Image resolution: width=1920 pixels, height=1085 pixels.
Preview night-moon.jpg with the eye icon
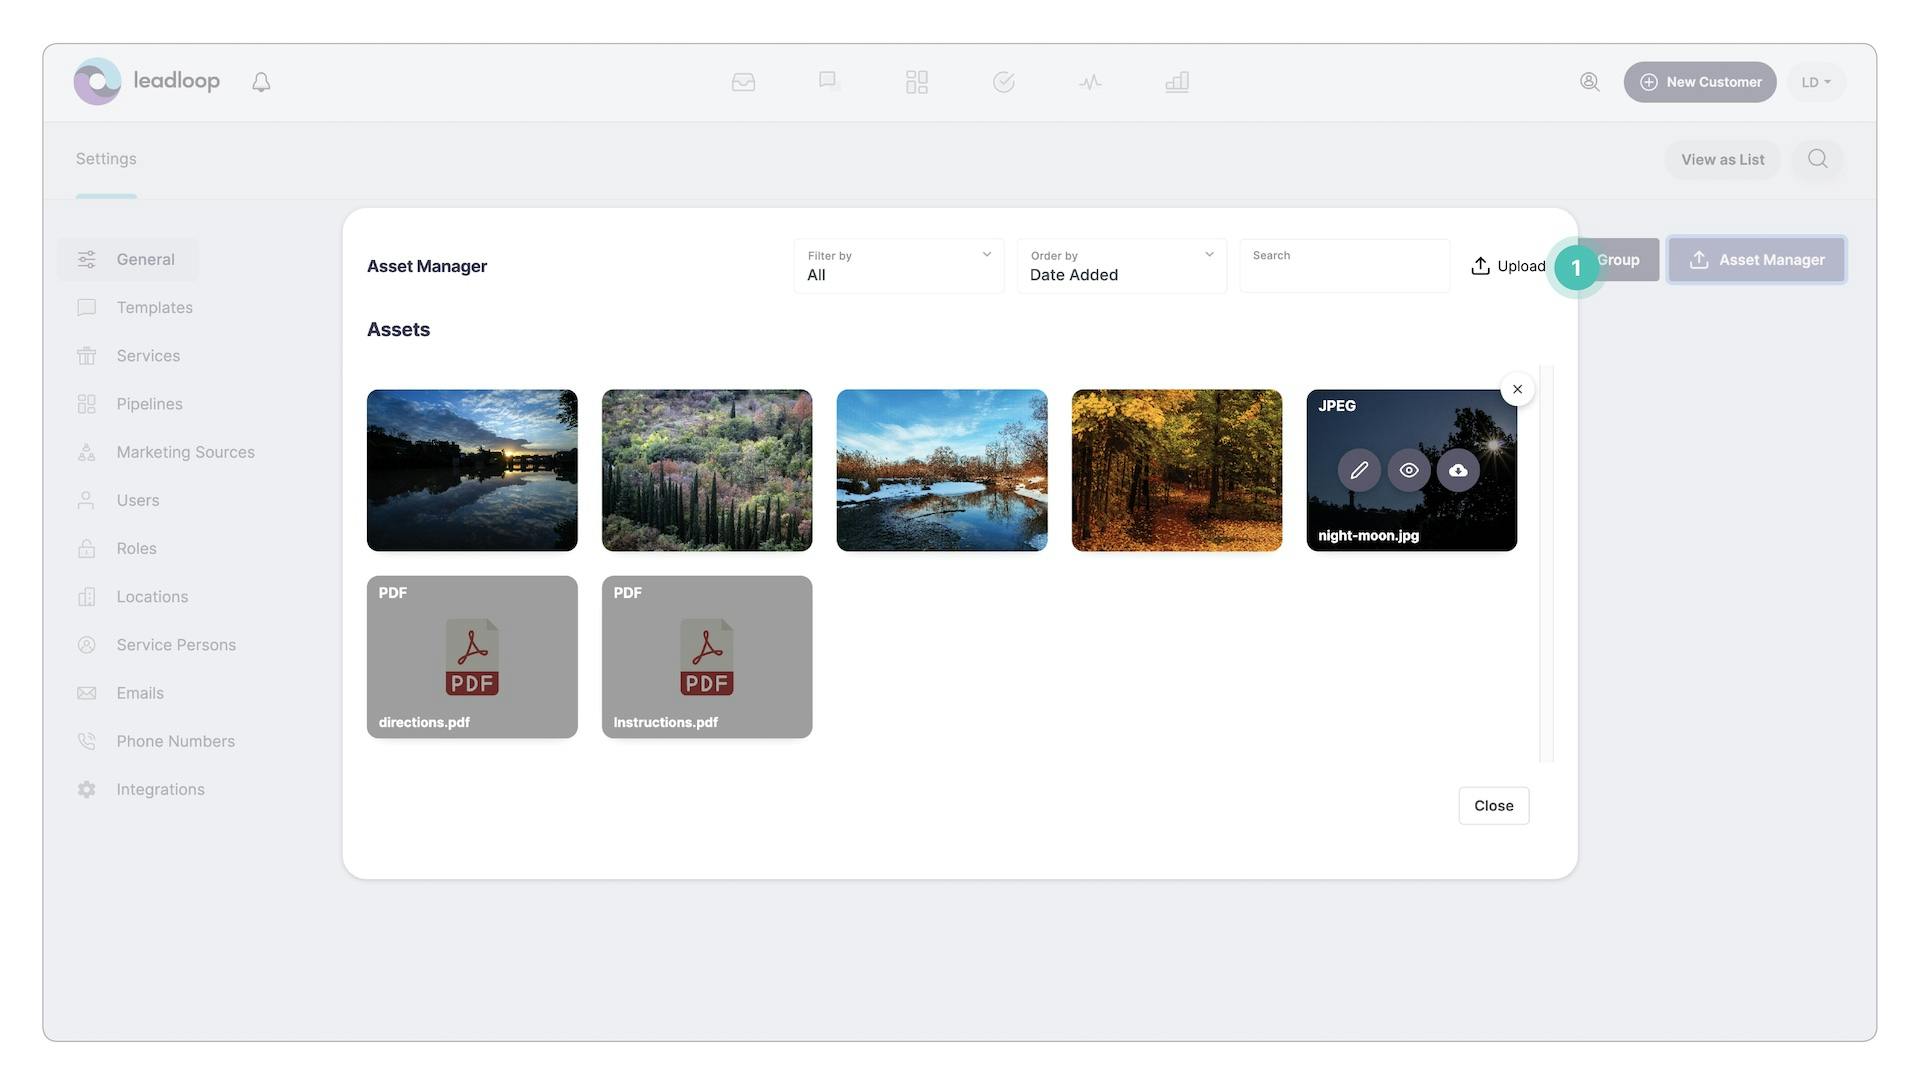[1408, 471]
